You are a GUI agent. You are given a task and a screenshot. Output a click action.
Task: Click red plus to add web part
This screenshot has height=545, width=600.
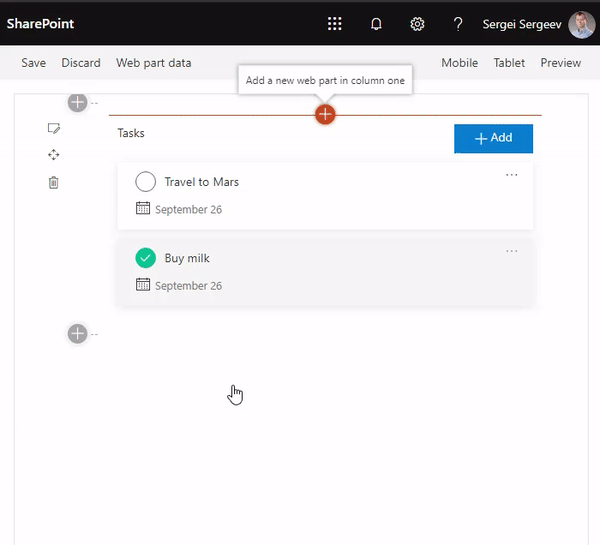coord(325,115)
